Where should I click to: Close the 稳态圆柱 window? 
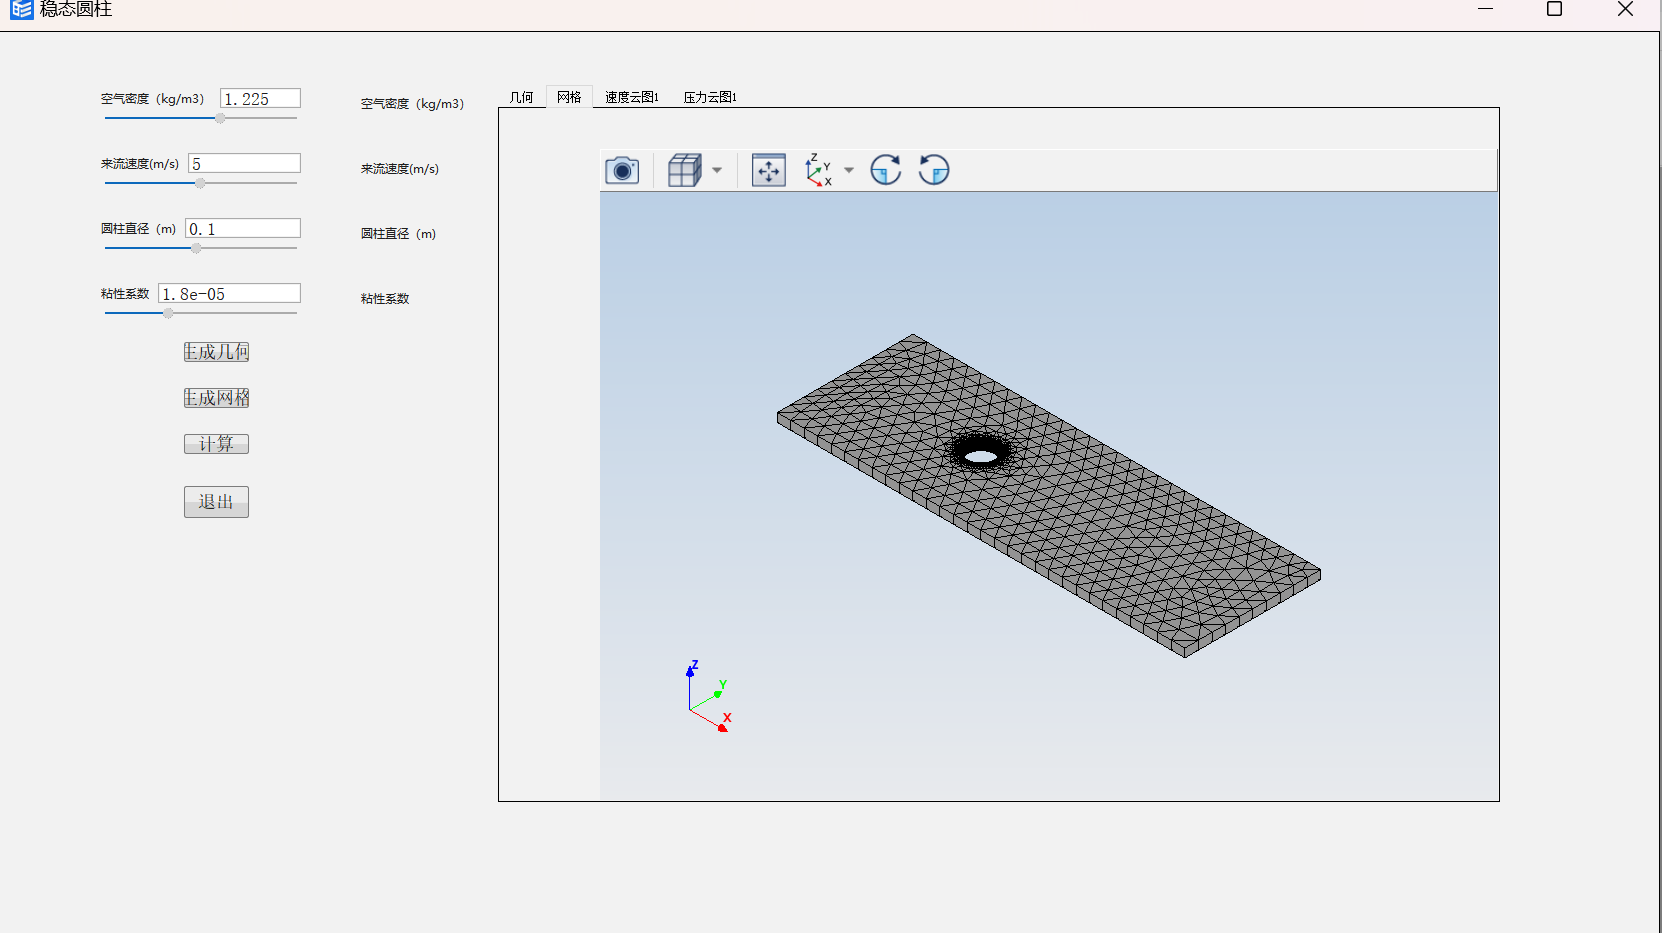[x=1625, y=9]
